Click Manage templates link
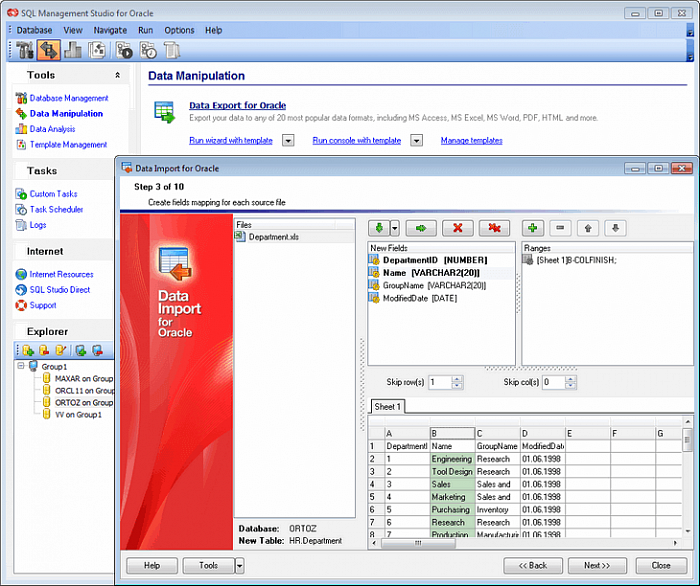This screenshot has width=700, height=586. [471, 141]
